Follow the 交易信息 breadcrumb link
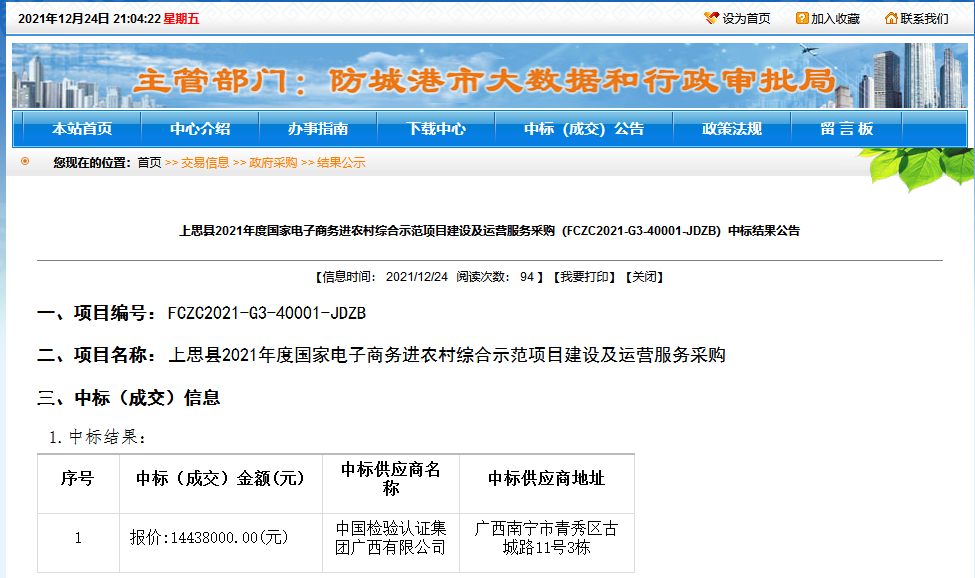Viewport: 975px width, 578px height. point(205,163)
